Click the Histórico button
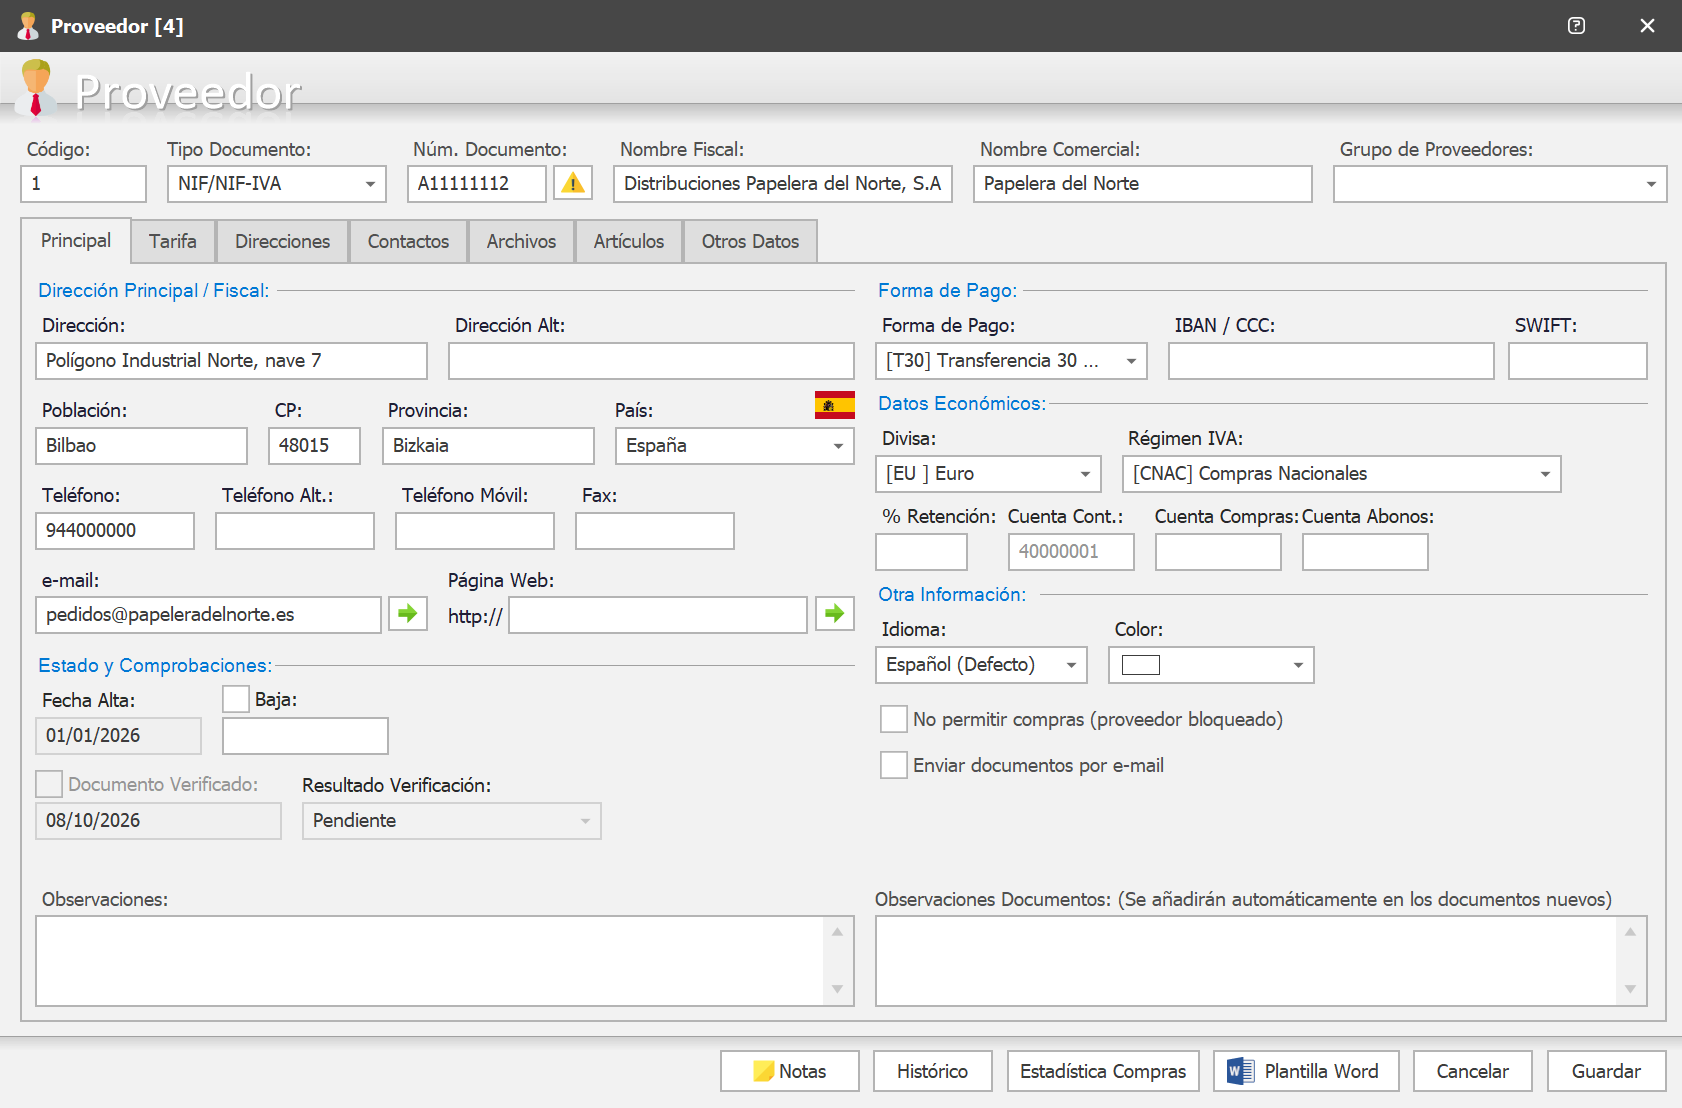This screenshot has width=1682, height=1108. [x=933, y=1071]
